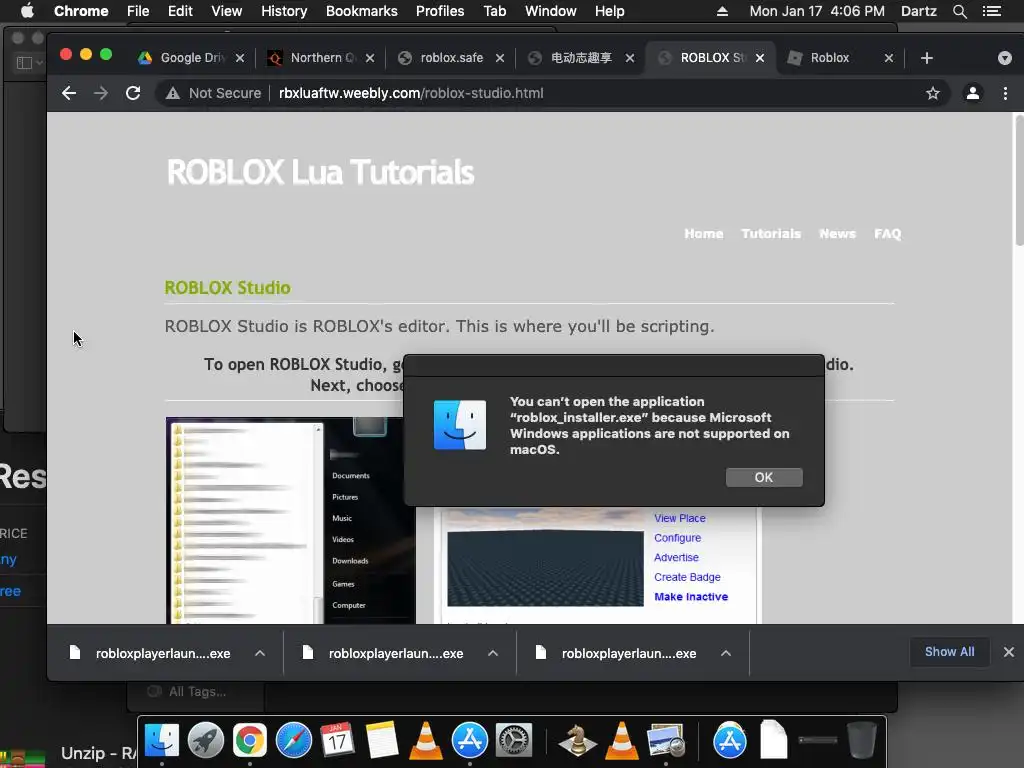Viewport: 1024px width, 768px height.
Task: Open Preview from the Dock
Action: click(665, 741)
